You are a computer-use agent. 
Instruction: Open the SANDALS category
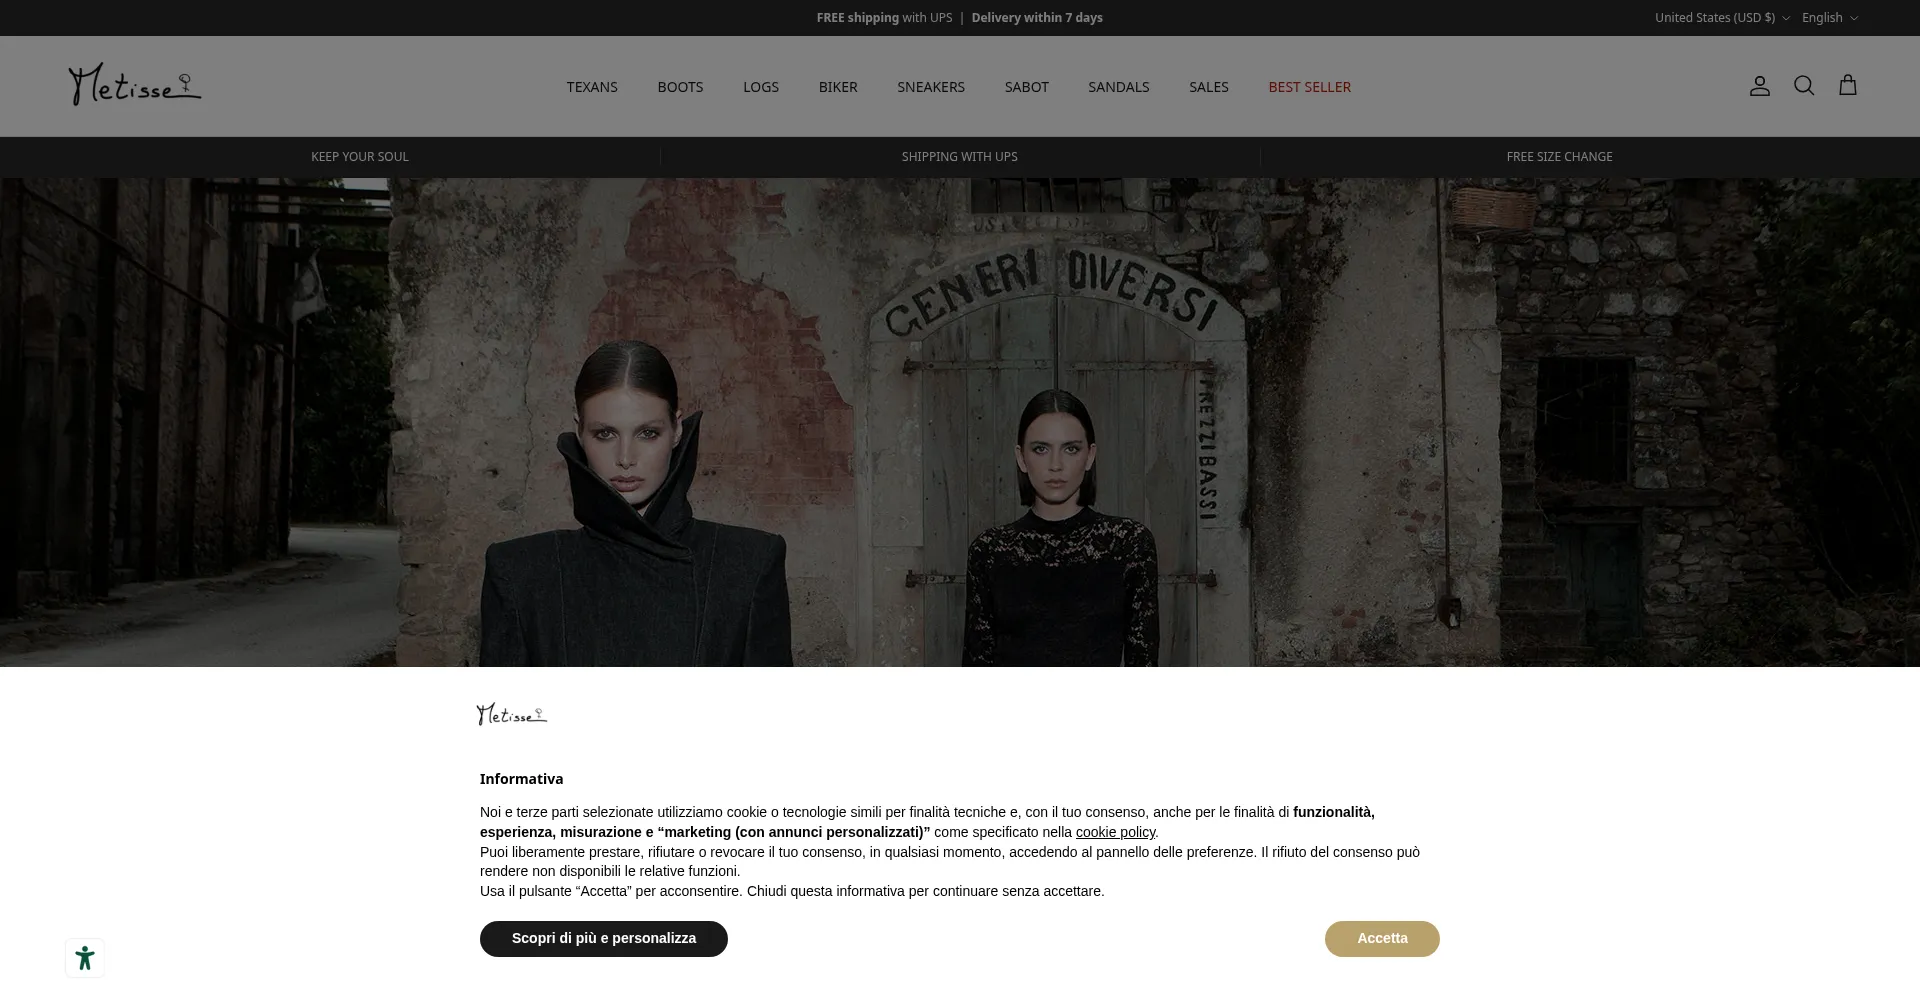1118,87
